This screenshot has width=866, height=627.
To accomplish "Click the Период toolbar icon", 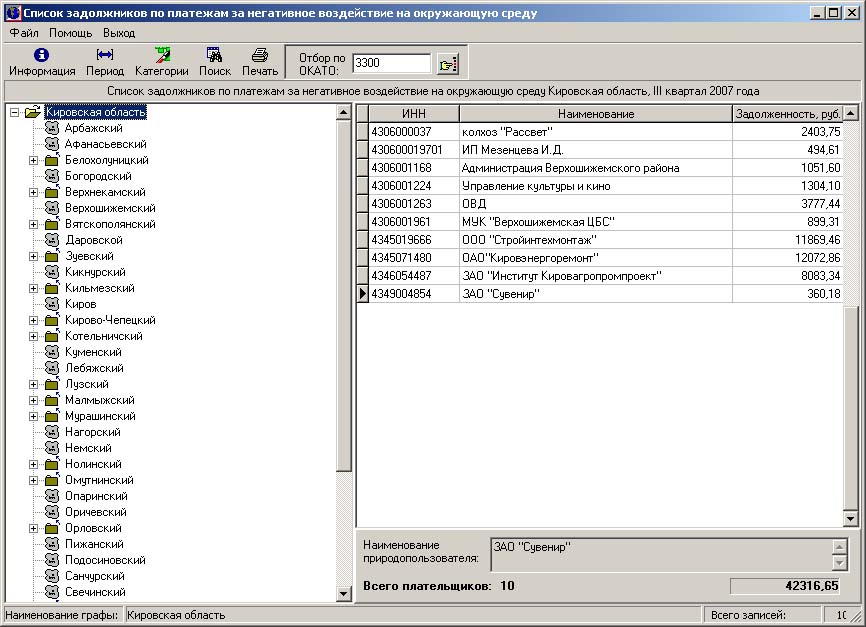I will [x=105, y=55].
